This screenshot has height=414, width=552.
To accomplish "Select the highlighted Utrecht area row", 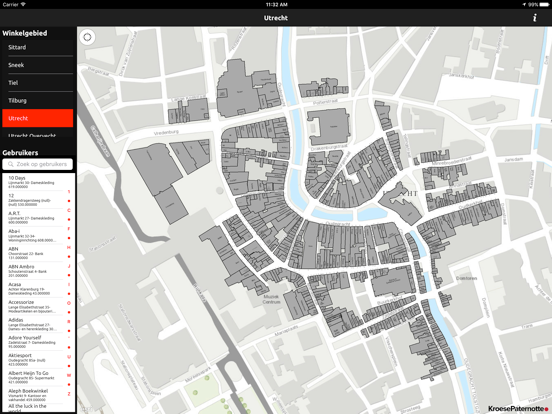I will pyautogui.click(x=38, y=118).
